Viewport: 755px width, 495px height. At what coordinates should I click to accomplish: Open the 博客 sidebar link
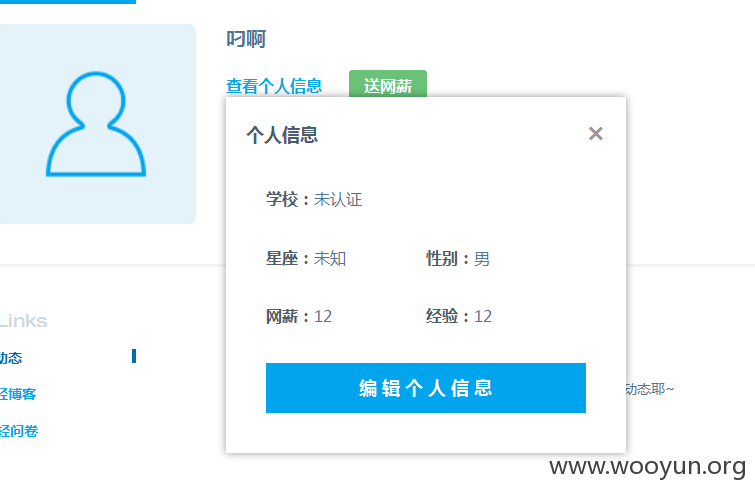point(18,394)
